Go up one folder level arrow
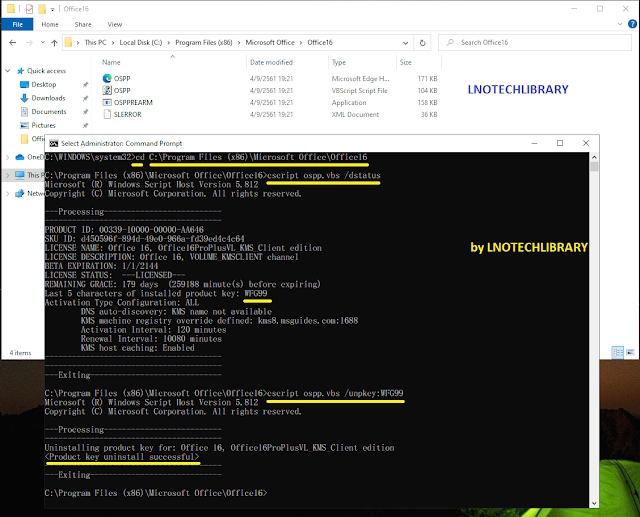The height and width of the screenshot is (517, 640). click(54, 42)
